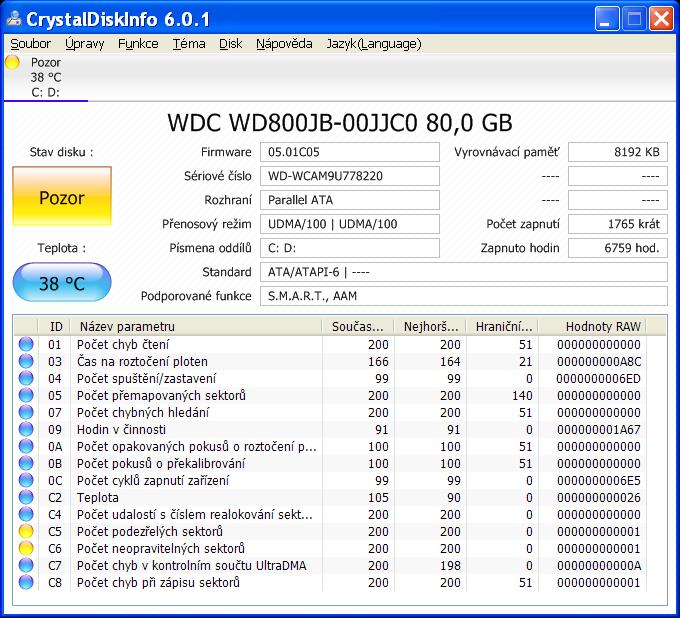Select the C: D: disk tab at top
The height and width of the screenshot is (618, 681).
(x=46, y=77)
